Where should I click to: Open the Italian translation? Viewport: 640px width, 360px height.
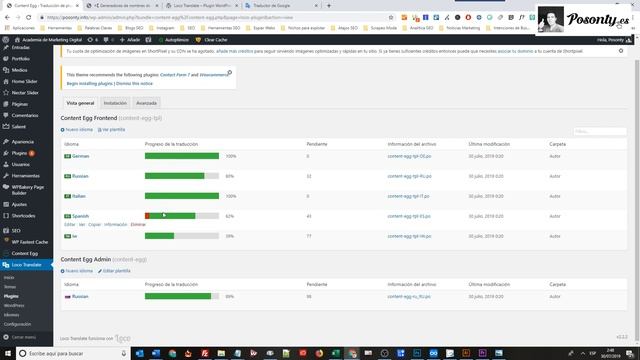tap(79, 196)
